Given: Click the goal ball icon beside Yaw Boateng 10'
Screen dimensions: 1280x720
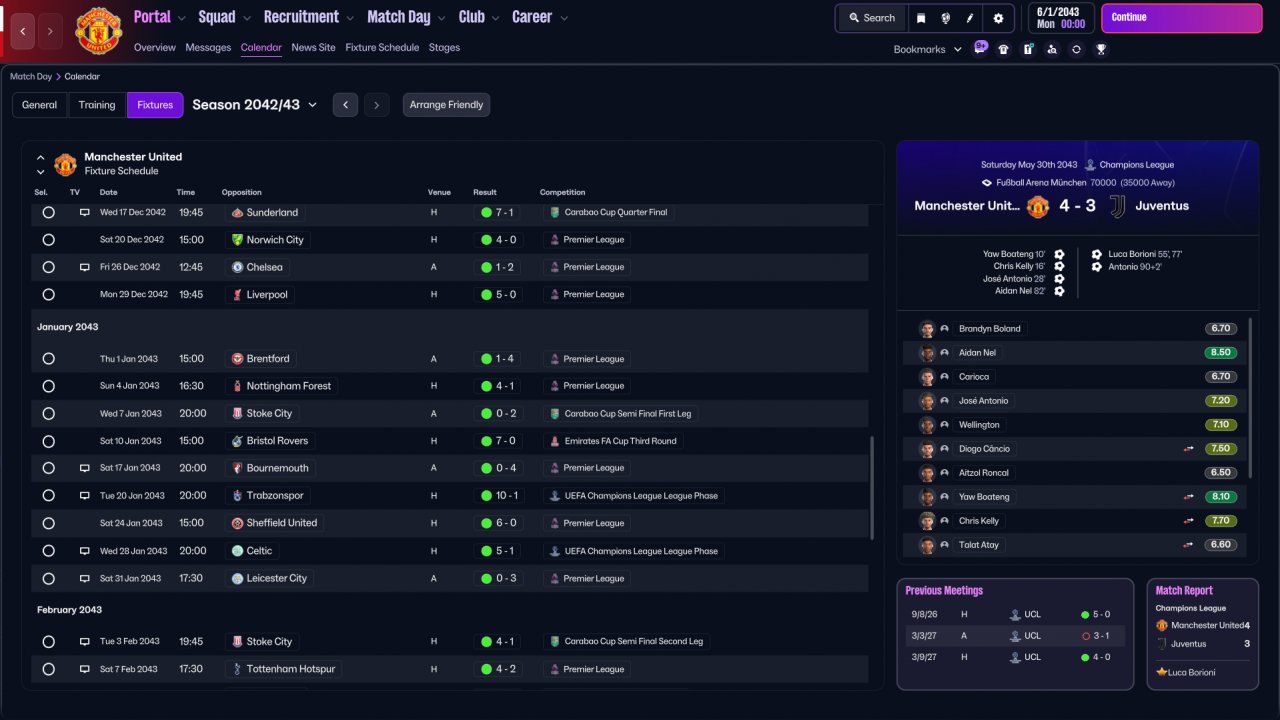Looking at the screenshot, I should 1059,254.
